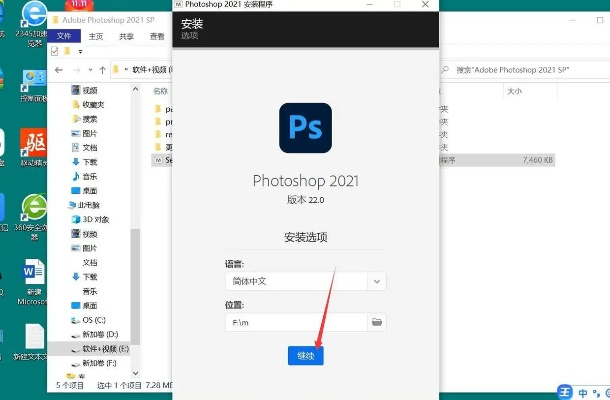Click the Up arrow in File Explorer
610x400 pixels.
point(102,70)
